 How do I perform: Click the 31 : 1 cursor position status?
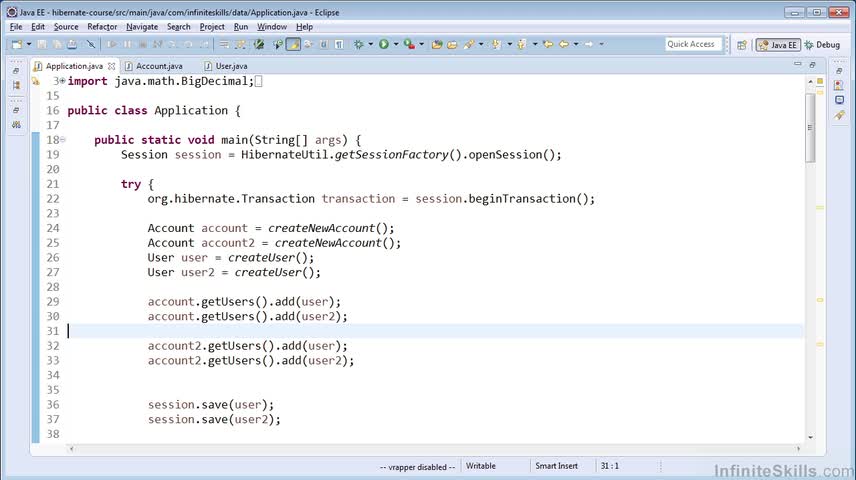pos(610,466)
